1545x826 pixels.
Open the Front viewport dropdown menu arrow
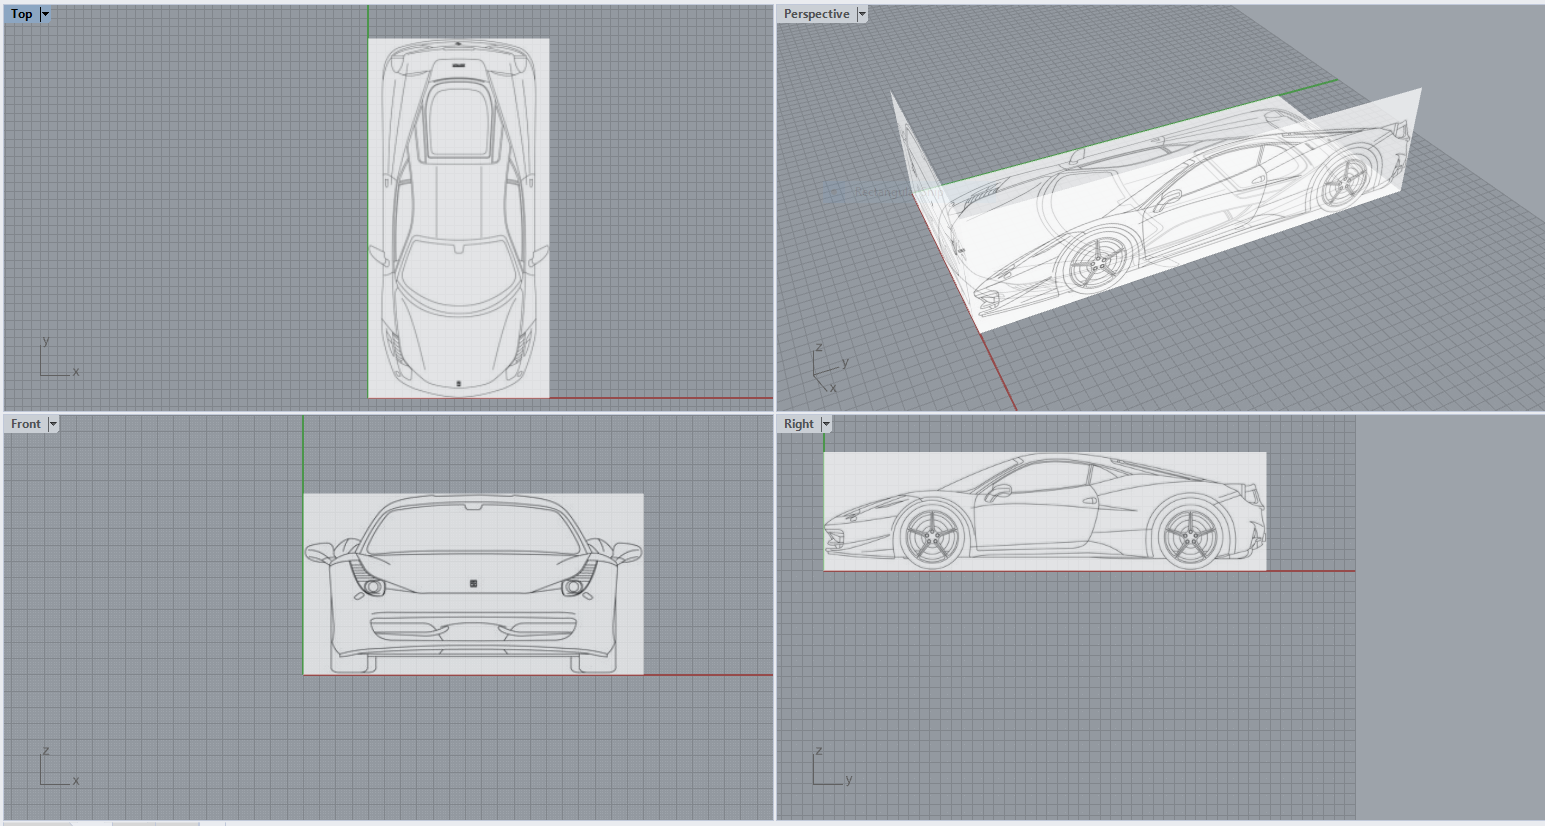(53, 424)
